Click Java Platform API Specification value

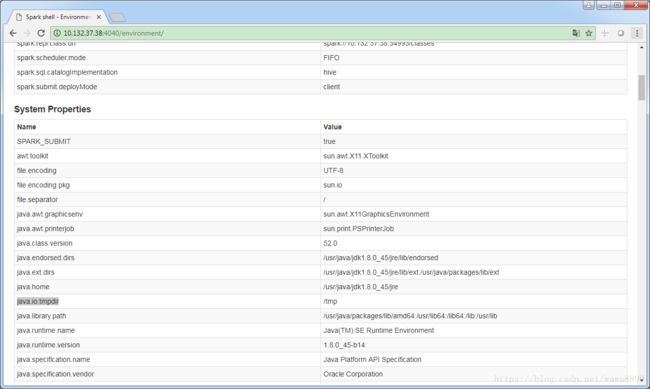372,359
